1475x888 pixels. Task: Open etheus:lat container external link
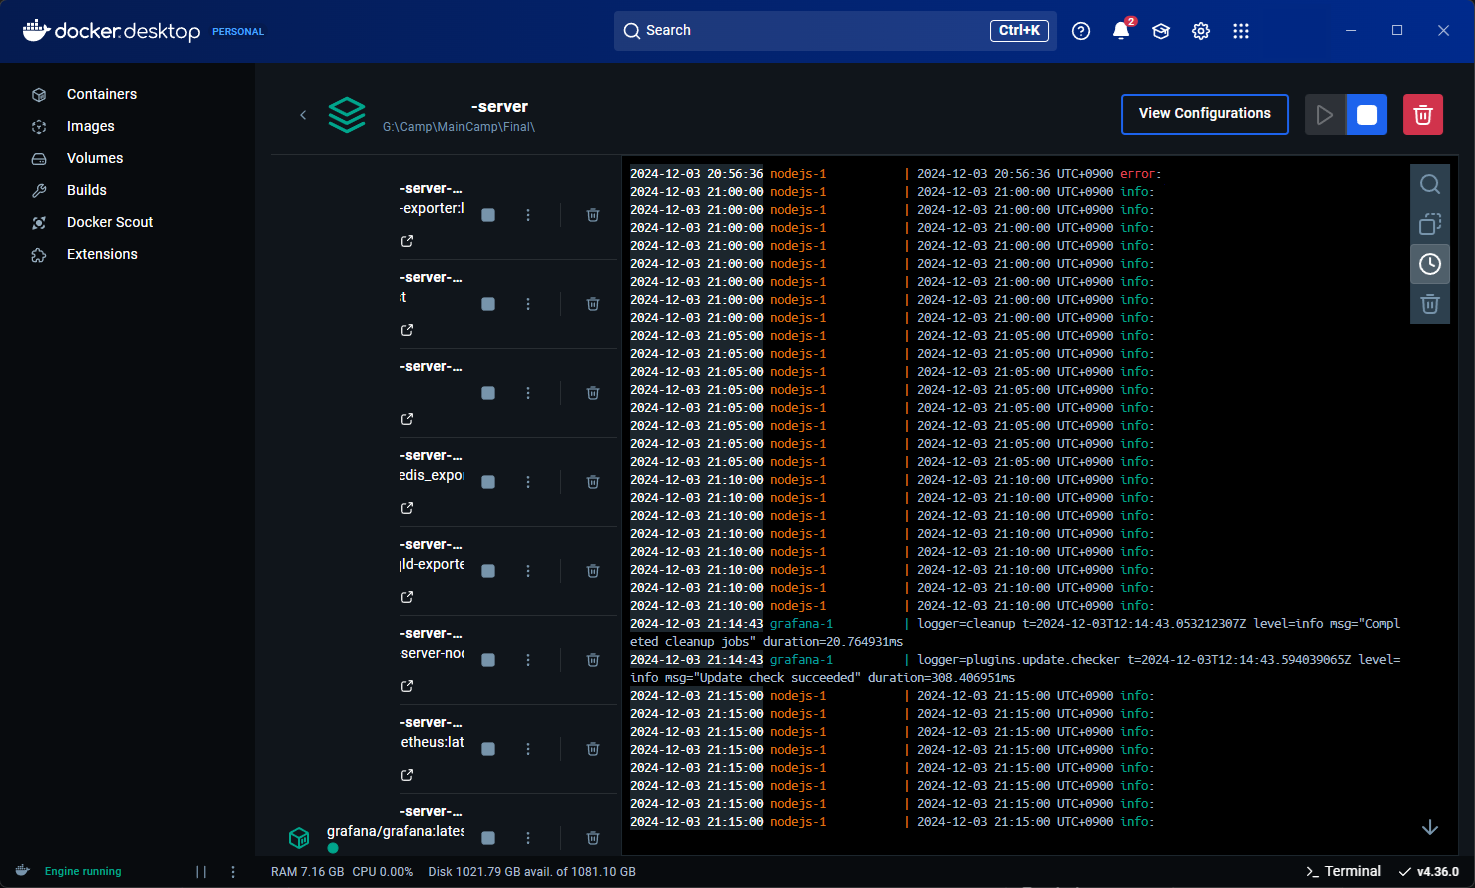407,775
